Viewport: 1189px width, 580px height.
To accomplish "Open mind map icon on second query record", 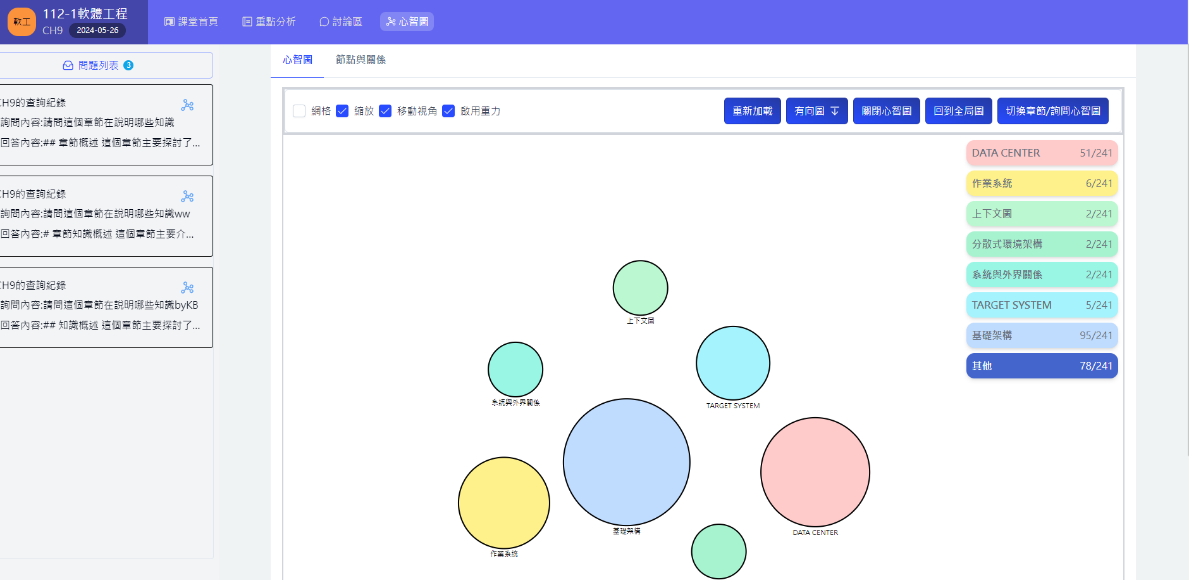I will 187,196.
